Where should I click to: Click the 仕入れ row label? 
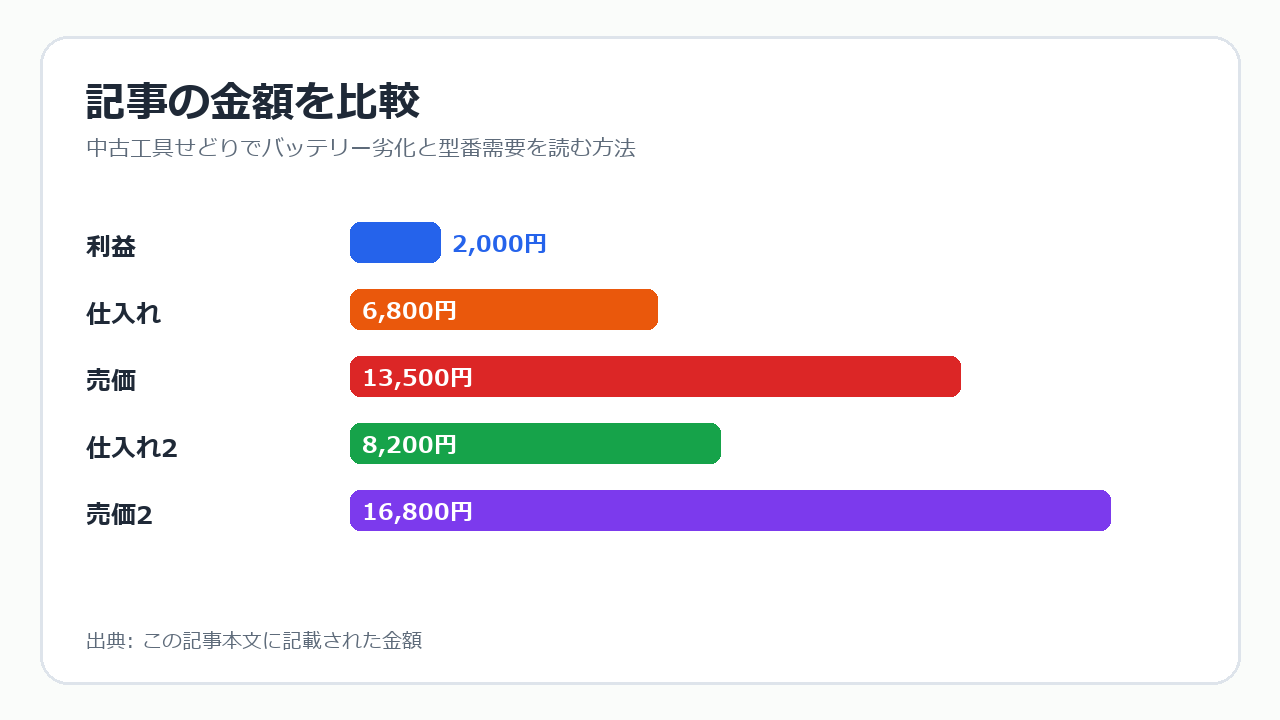pos(123,313)
